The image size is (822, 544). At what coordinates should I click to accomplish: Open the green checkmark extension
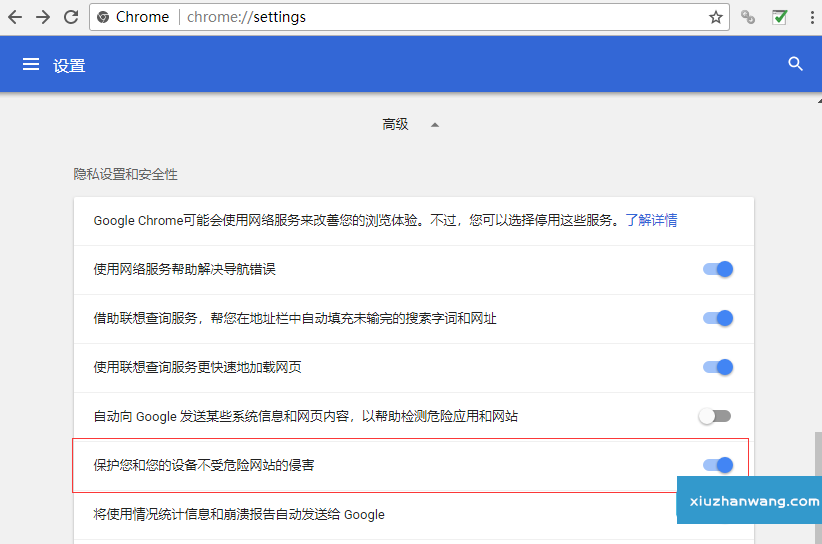[x=779, y=17]
